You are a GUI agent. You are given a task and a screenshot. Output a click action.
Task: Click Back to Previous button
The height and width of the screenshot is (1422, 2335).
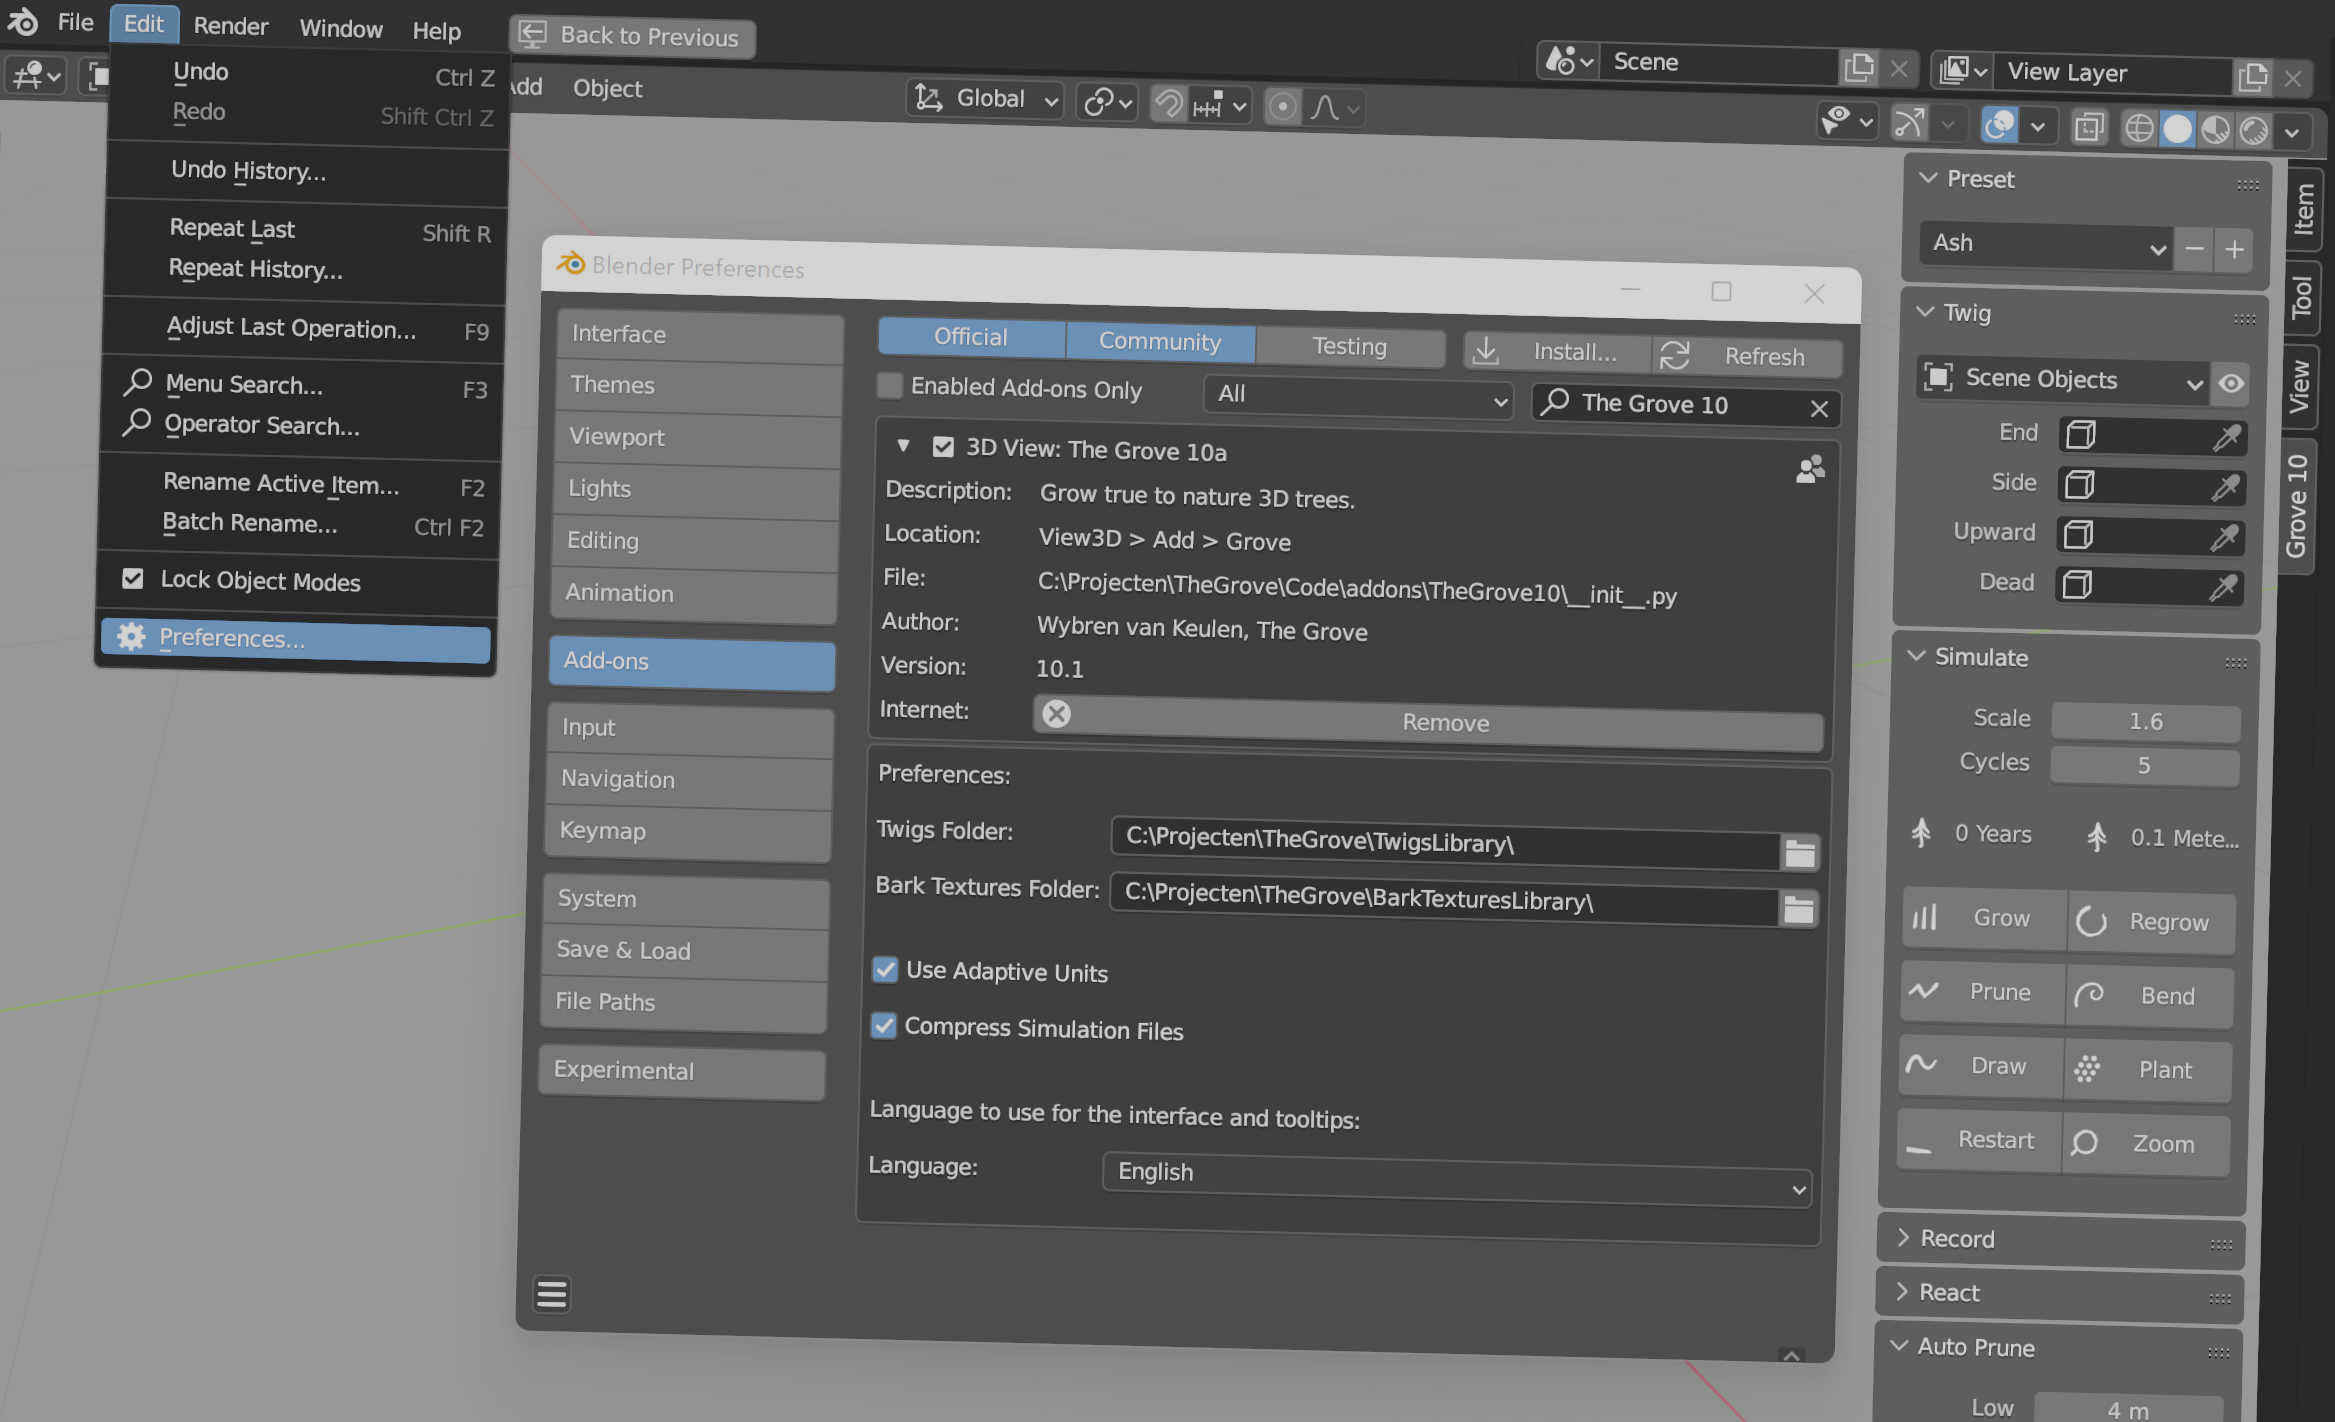tap(632, 37)
